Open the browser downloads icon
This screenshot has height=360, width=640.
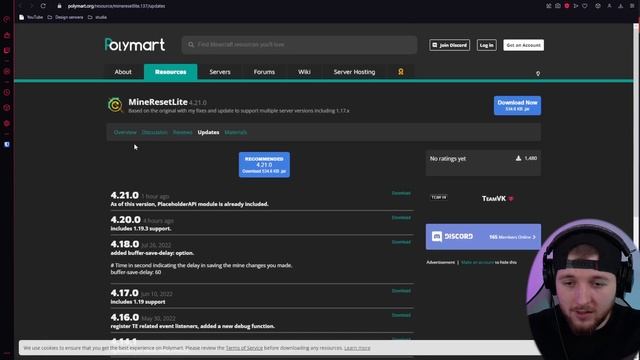(620, 6)
